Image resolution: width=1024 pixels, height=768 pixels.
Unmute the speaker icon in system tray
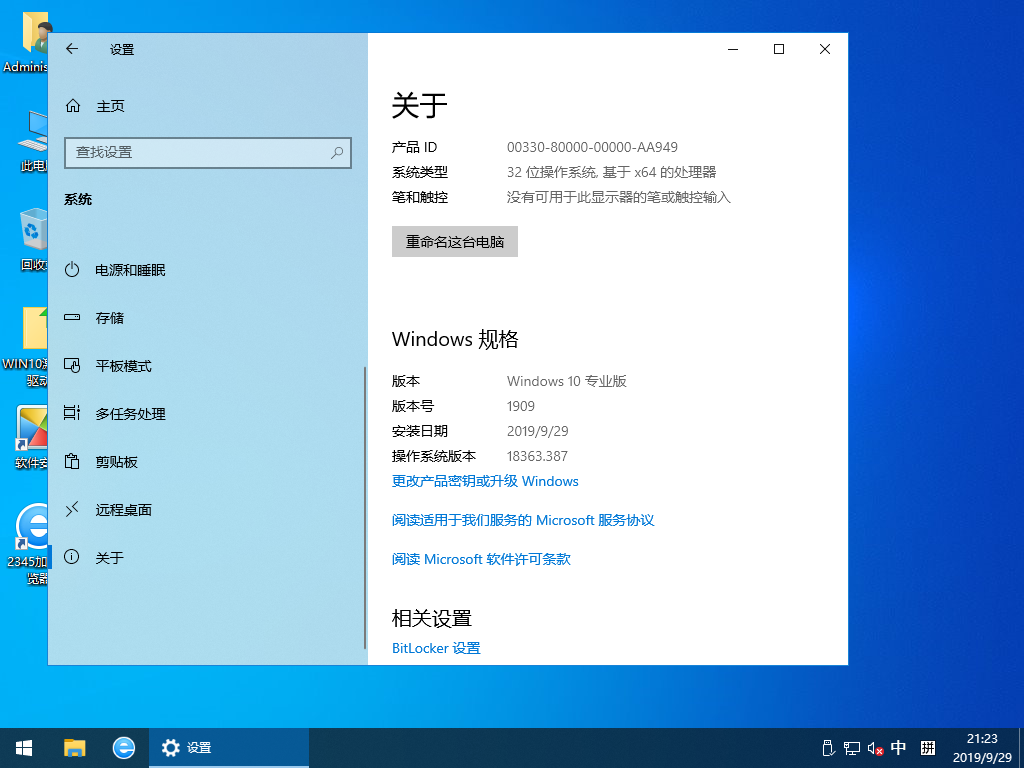(x=873, y=747)
